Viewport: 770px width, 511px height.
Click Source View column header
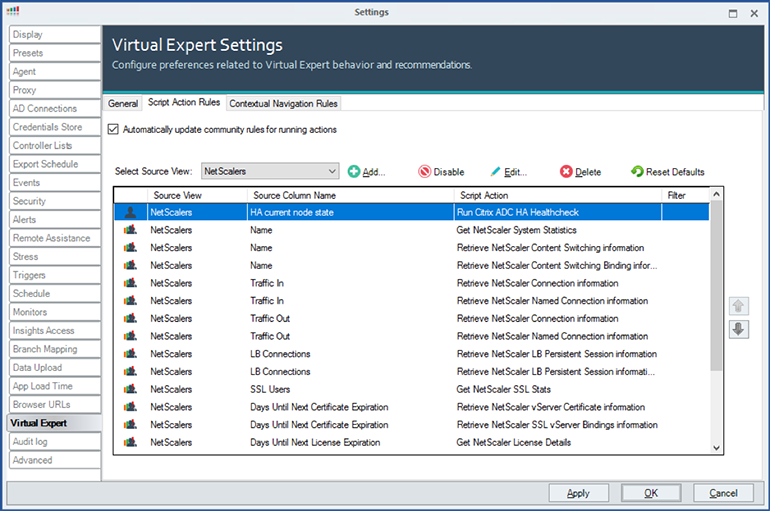197,195
